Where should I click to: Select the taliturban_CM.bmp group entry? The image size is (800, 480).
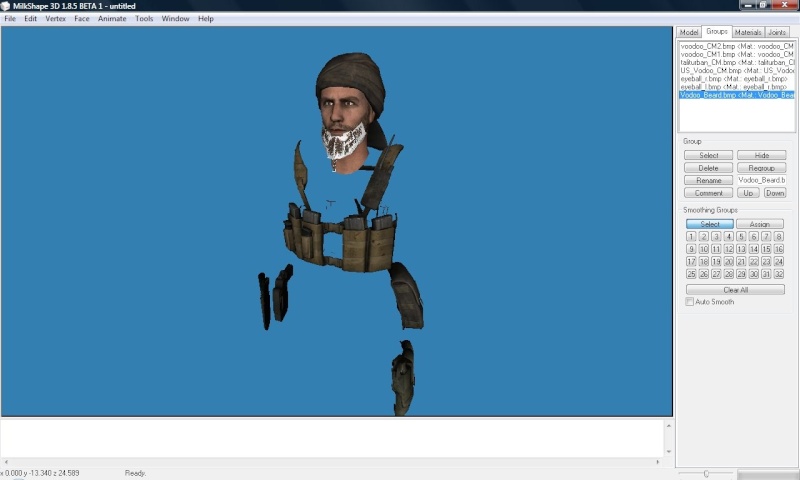coord(737,62)
